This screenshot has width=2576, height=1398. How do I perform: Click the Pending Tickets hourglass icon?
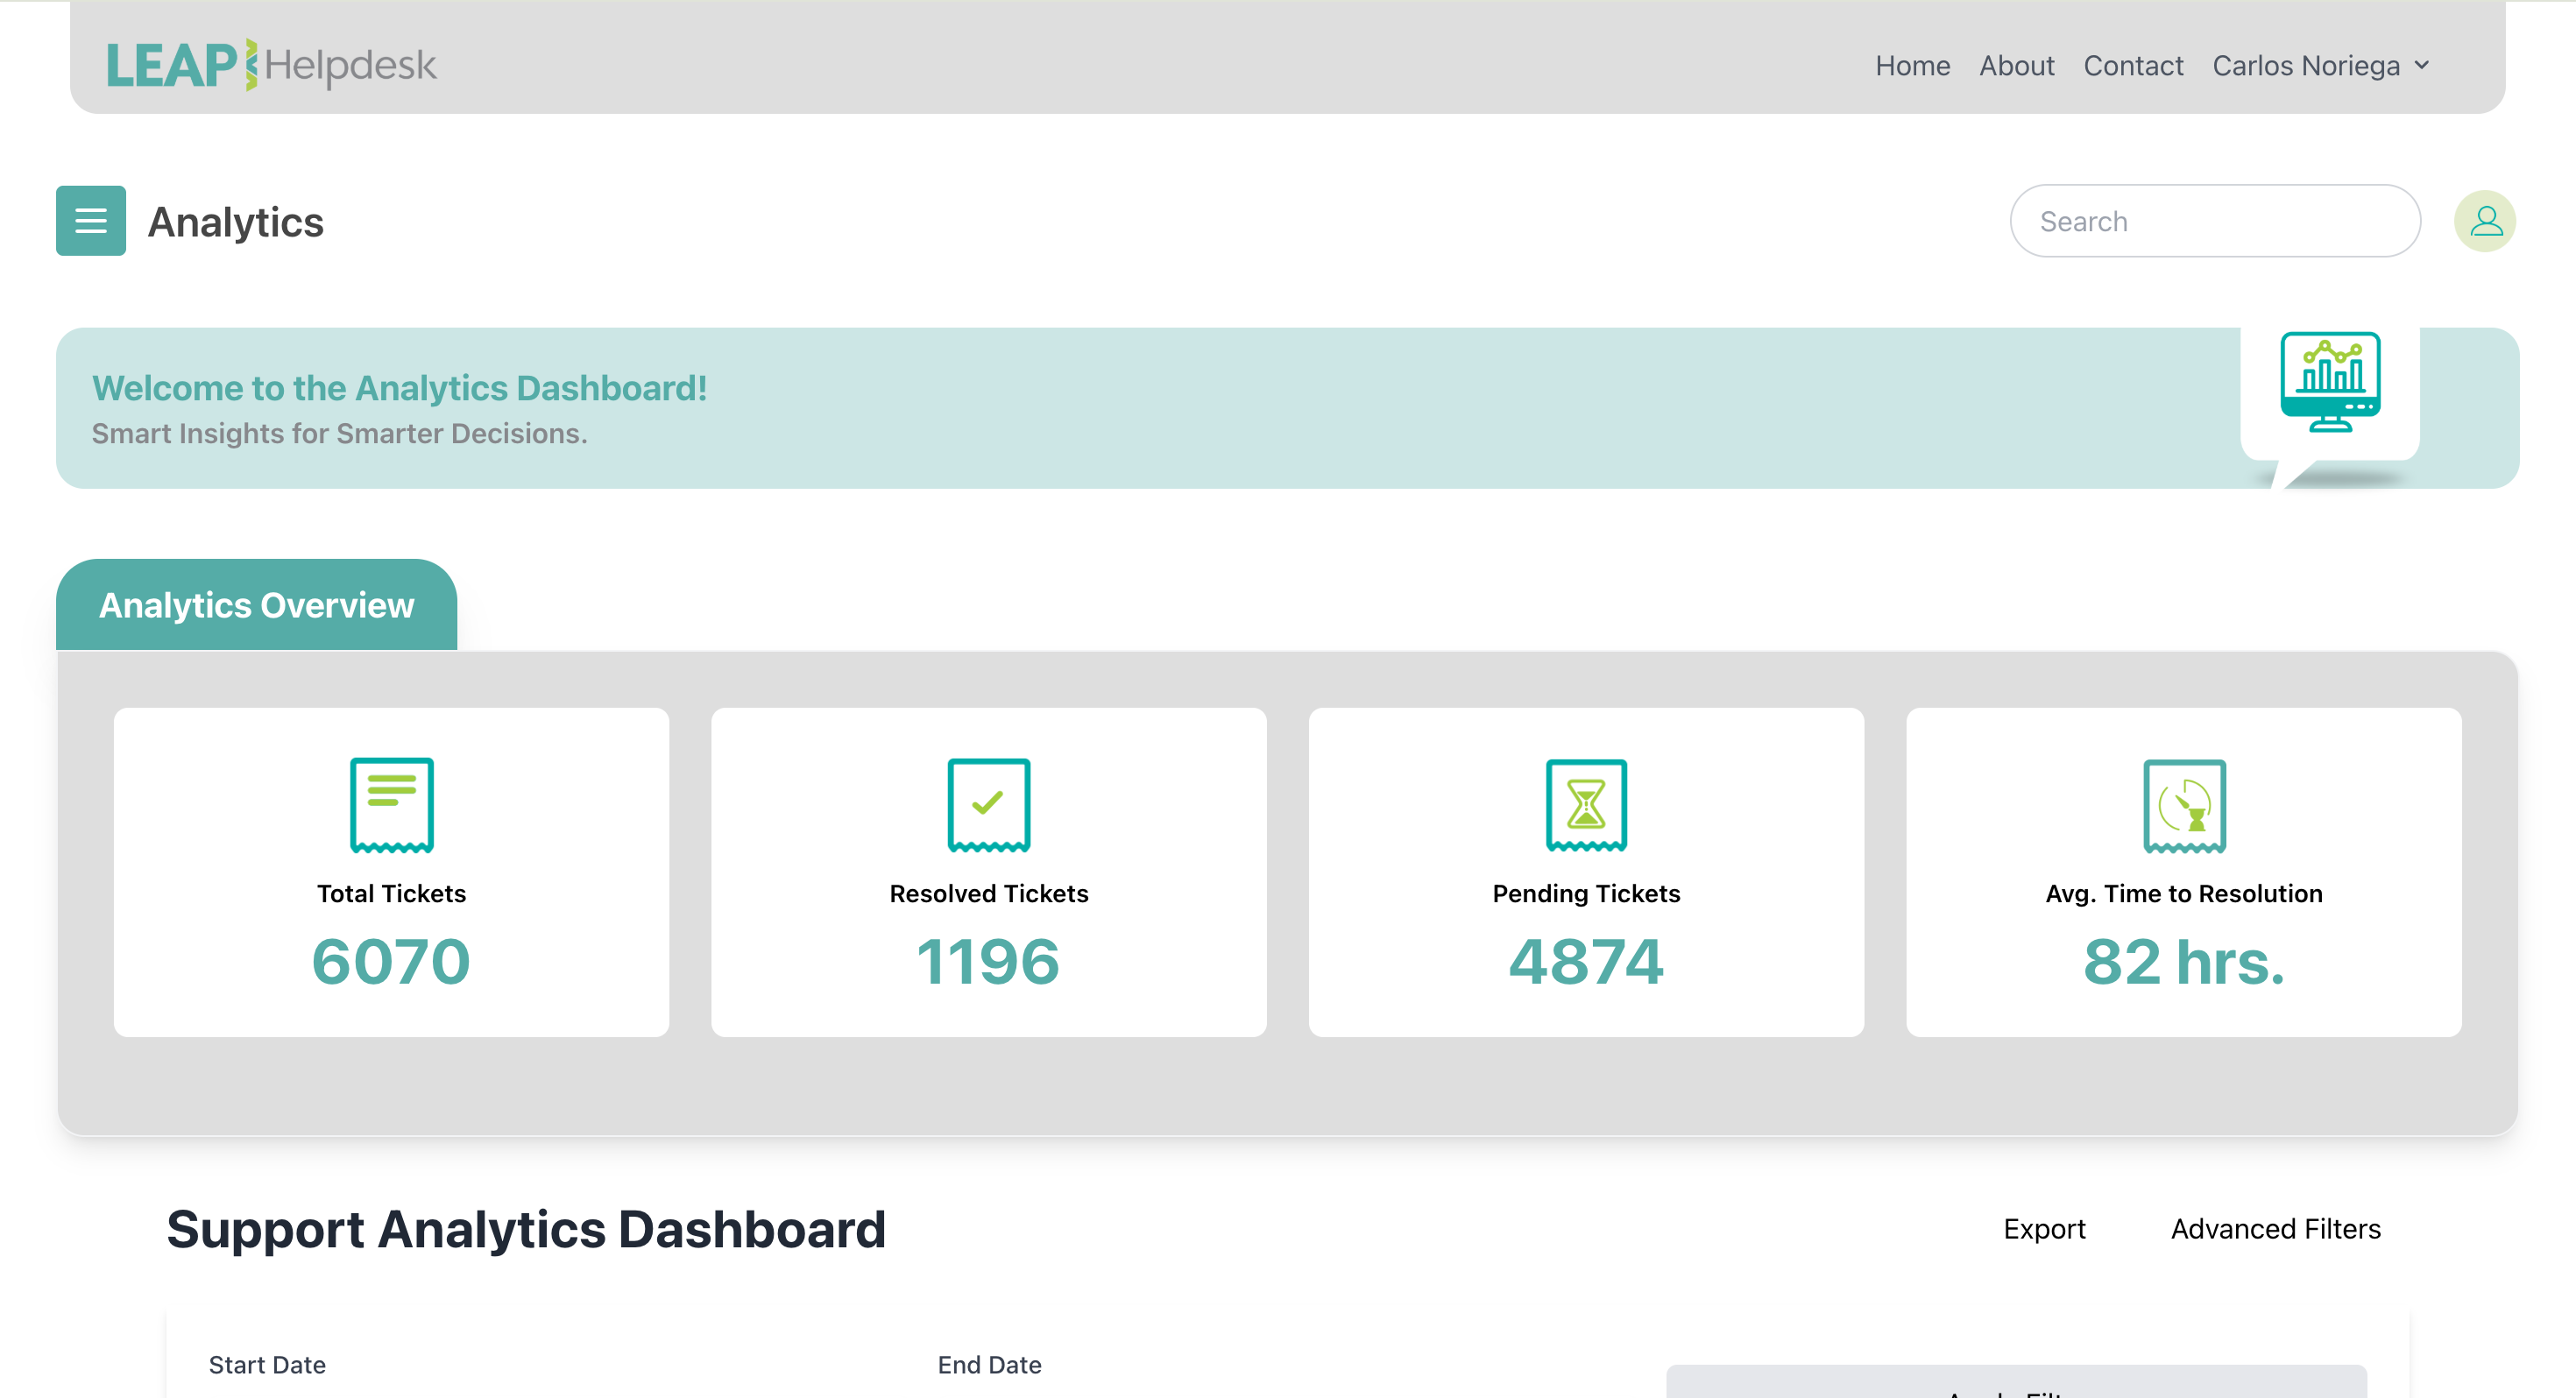click(x=1585, y=805)
